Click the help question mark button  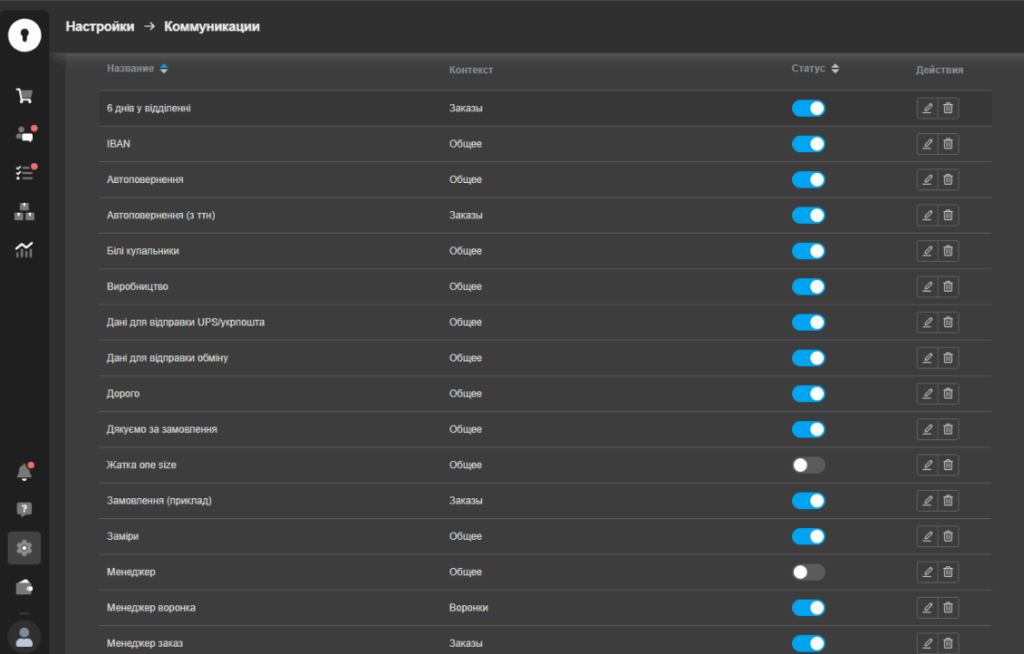24,510
